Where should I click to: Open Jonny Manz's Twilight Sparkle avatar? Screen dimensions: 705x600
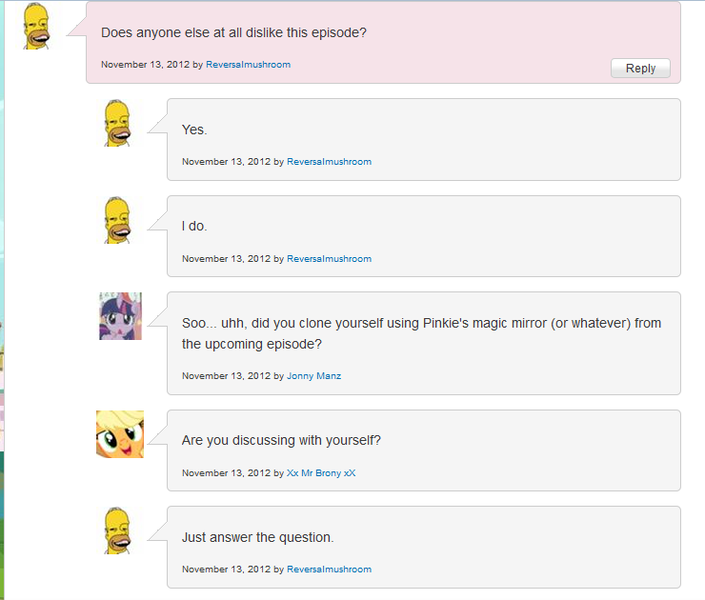[120, 316]
